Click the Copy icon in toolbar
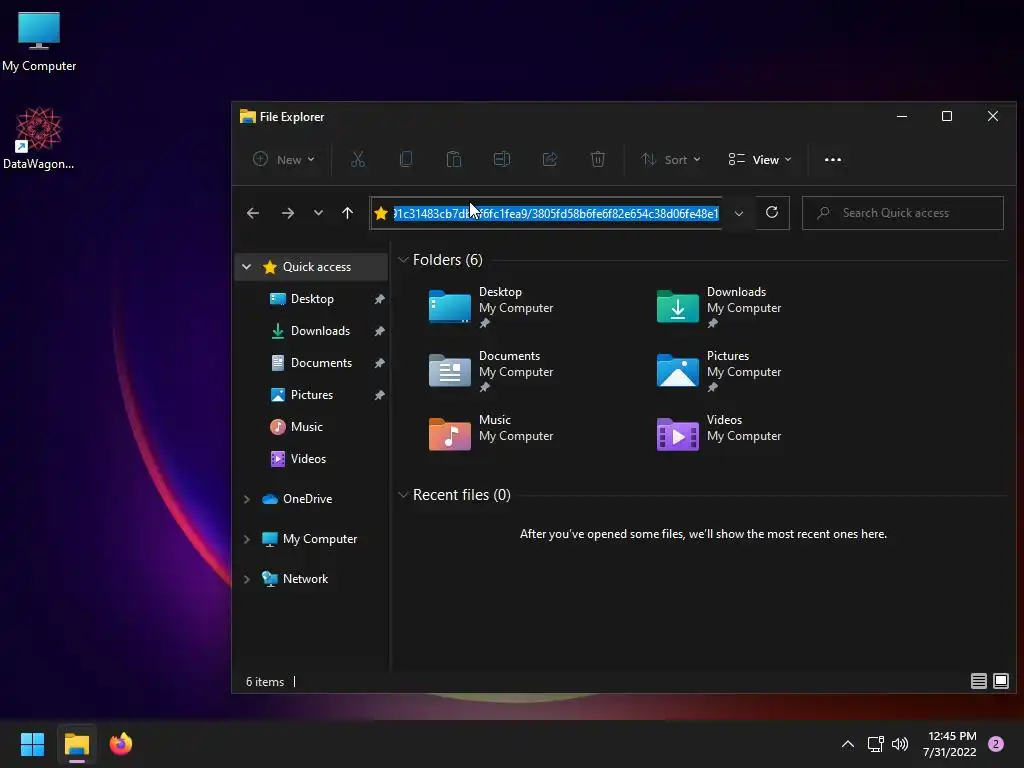1024x768 pixels. click(x=406, y=159)
